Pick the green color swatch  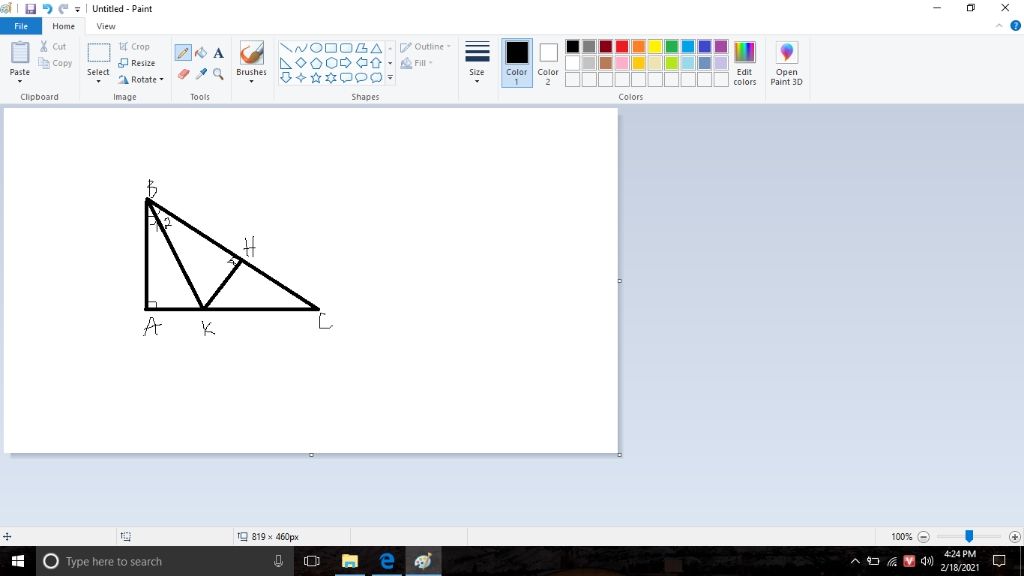coord(671,46)
